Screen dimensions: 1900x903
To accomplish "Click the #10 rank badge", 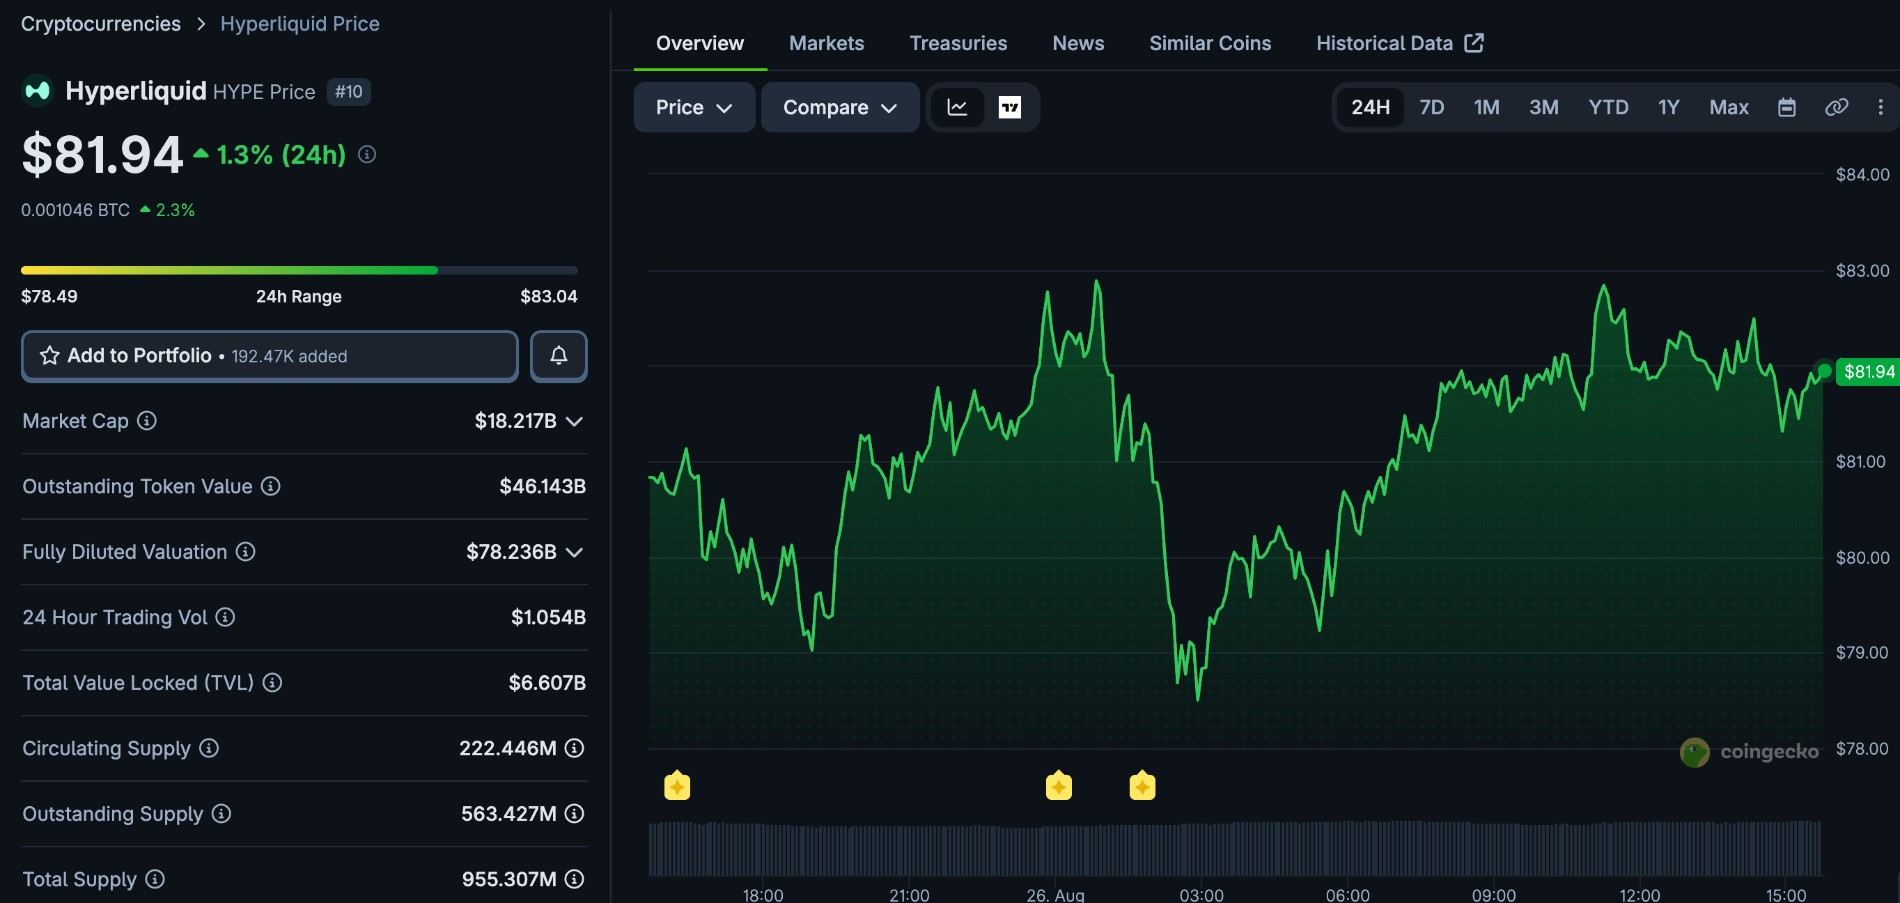I will tap(349, 92).
